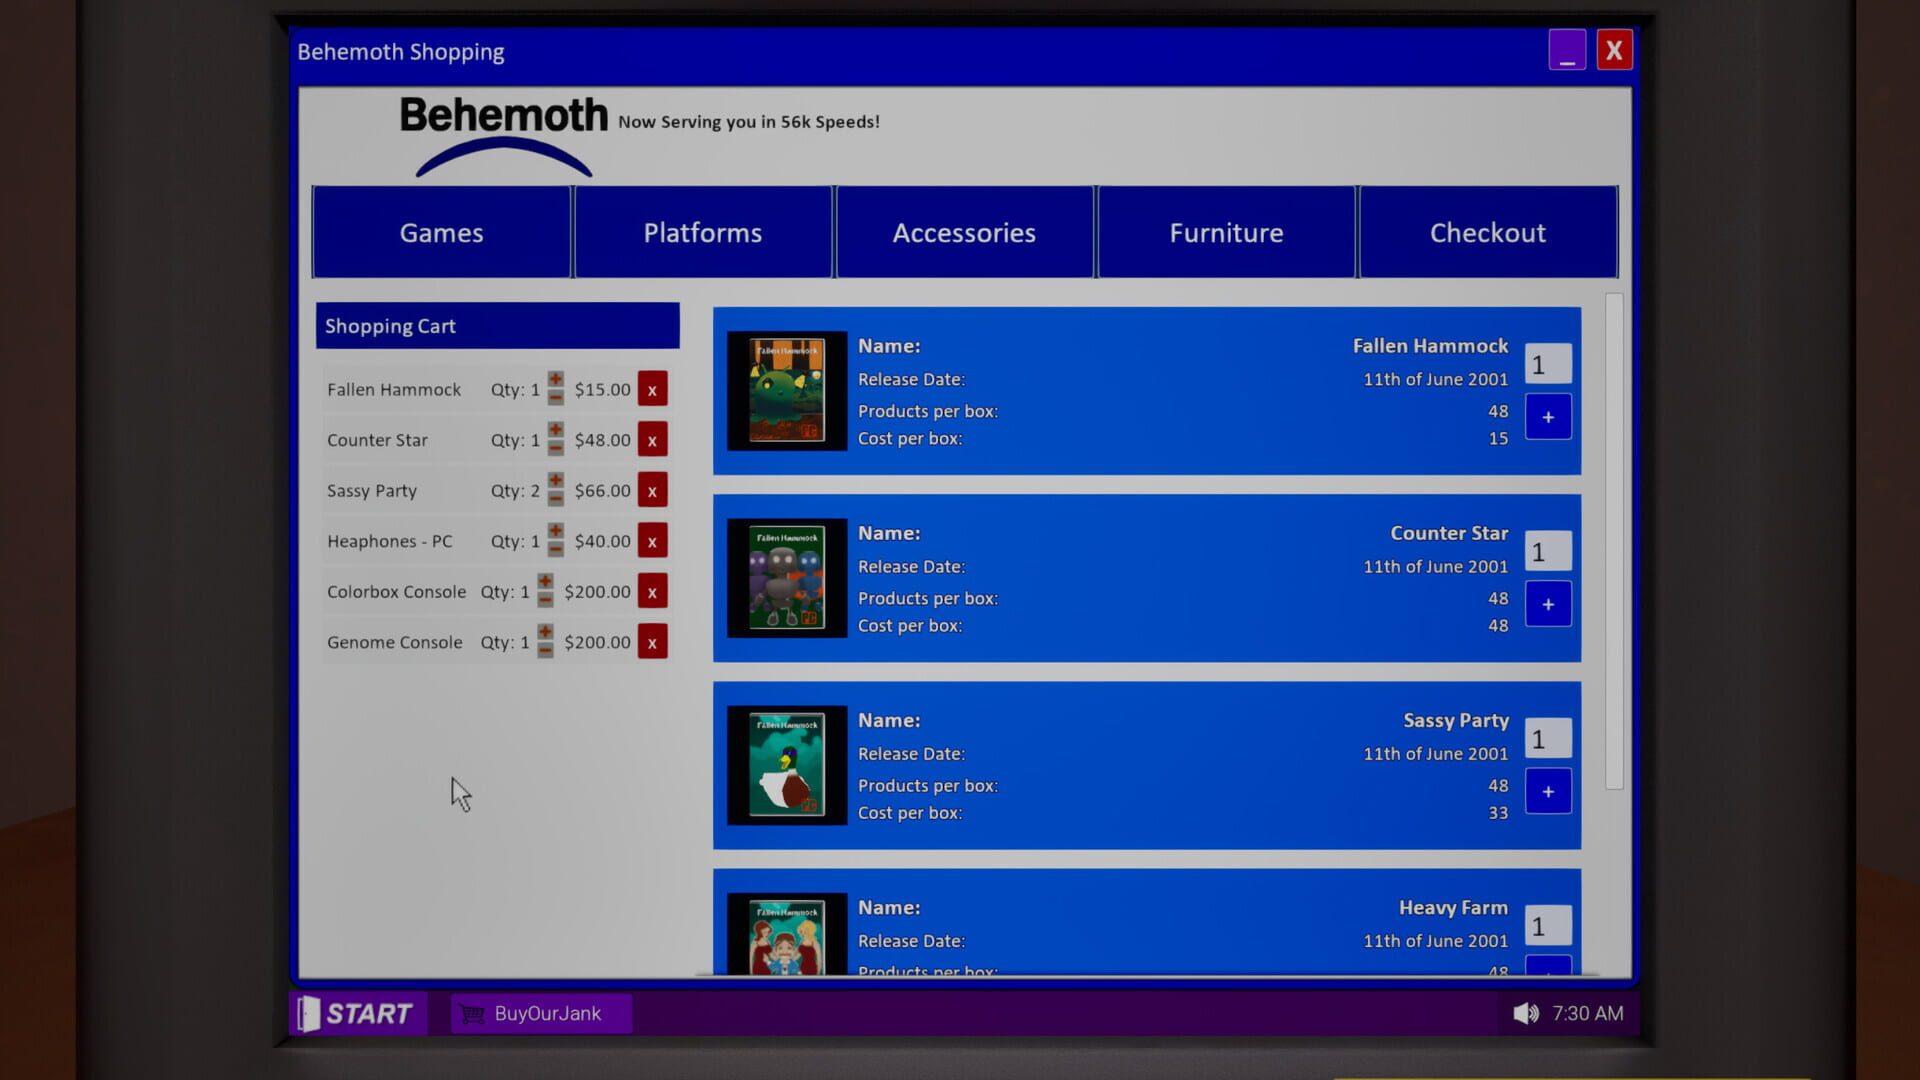Click the speaker volume icon in the taskbar

(1524, 1013)
